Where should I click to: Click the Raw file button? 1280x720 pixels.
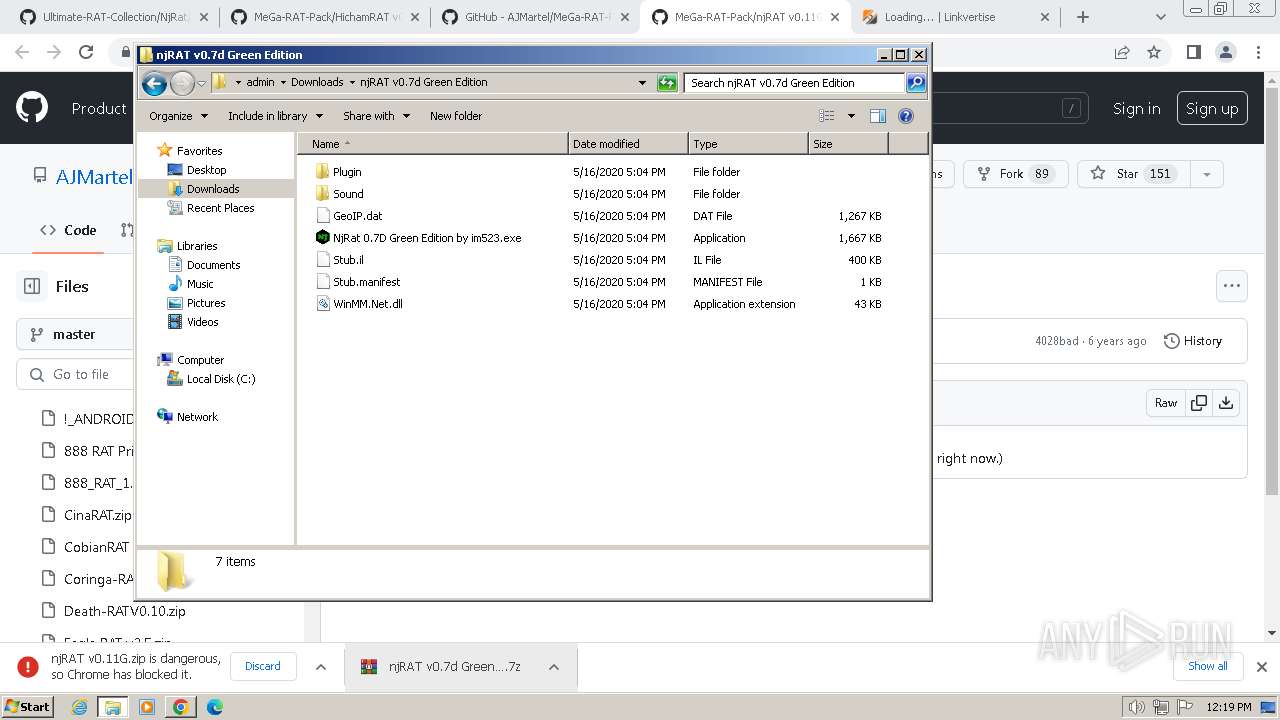(x=1166, y=403)
